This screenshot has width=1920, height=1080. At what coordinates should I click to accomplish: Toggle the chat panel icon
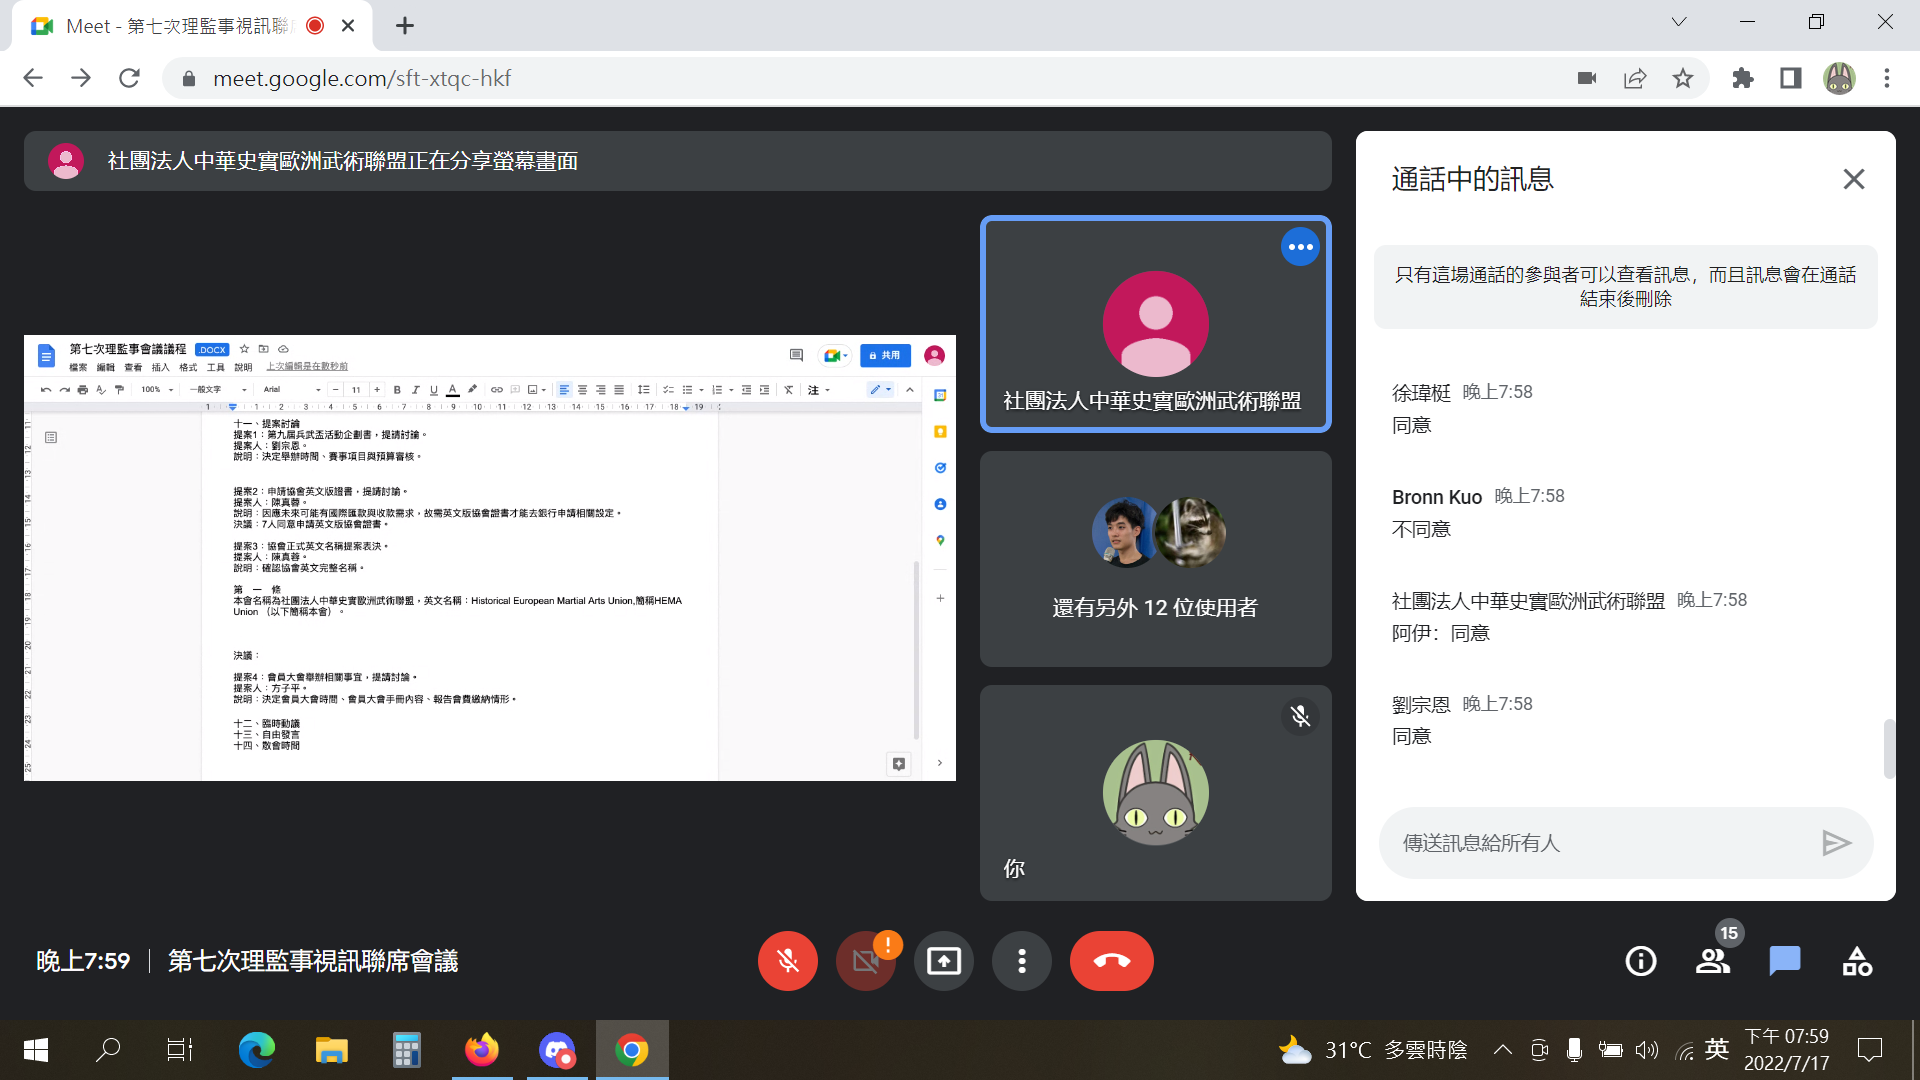coord(1784,961)
